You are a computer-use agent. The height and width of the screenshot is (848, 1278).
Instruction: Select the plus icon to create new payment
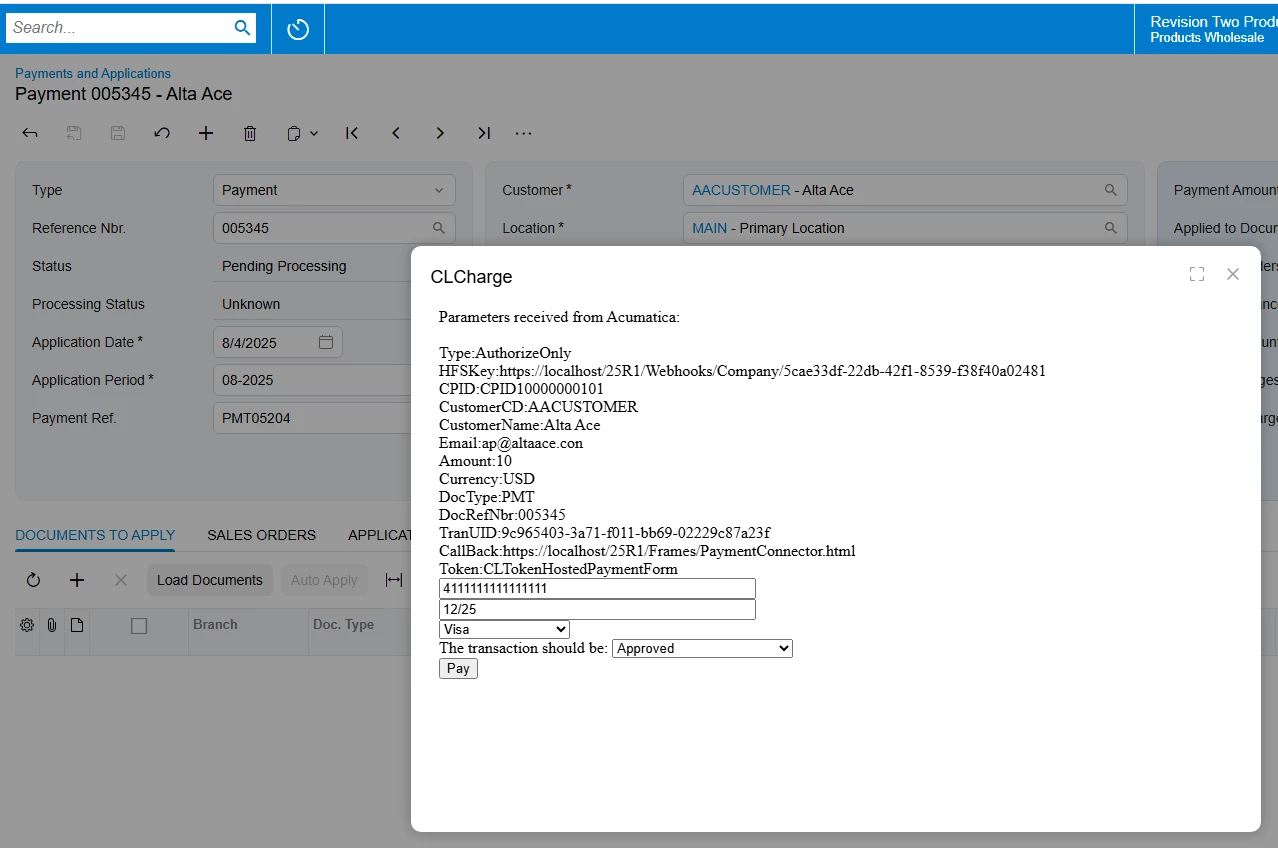205,132
